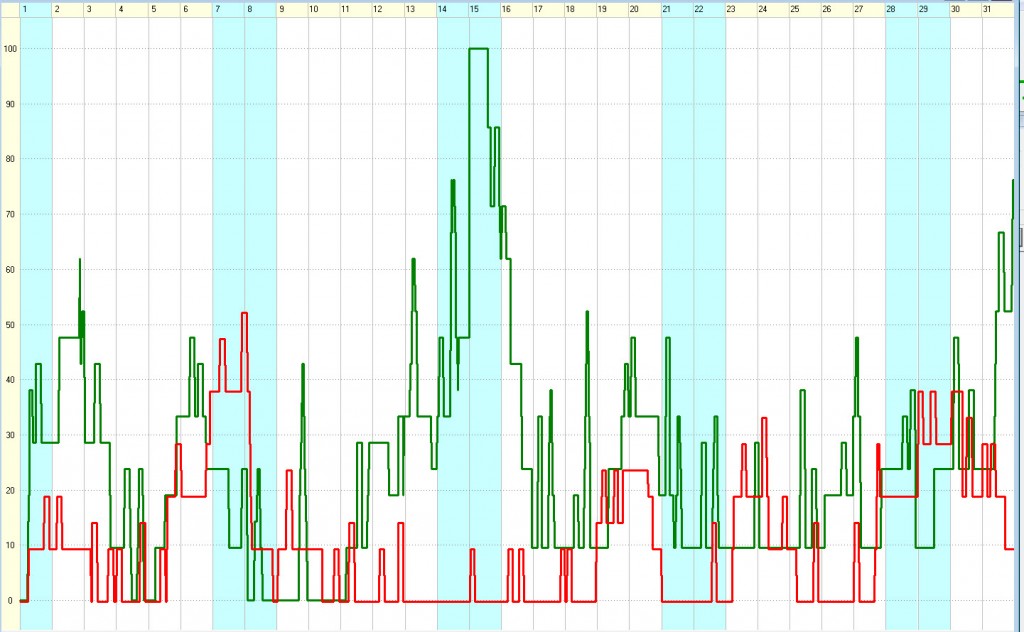Click day 14 in the date header

click(453, 9)
